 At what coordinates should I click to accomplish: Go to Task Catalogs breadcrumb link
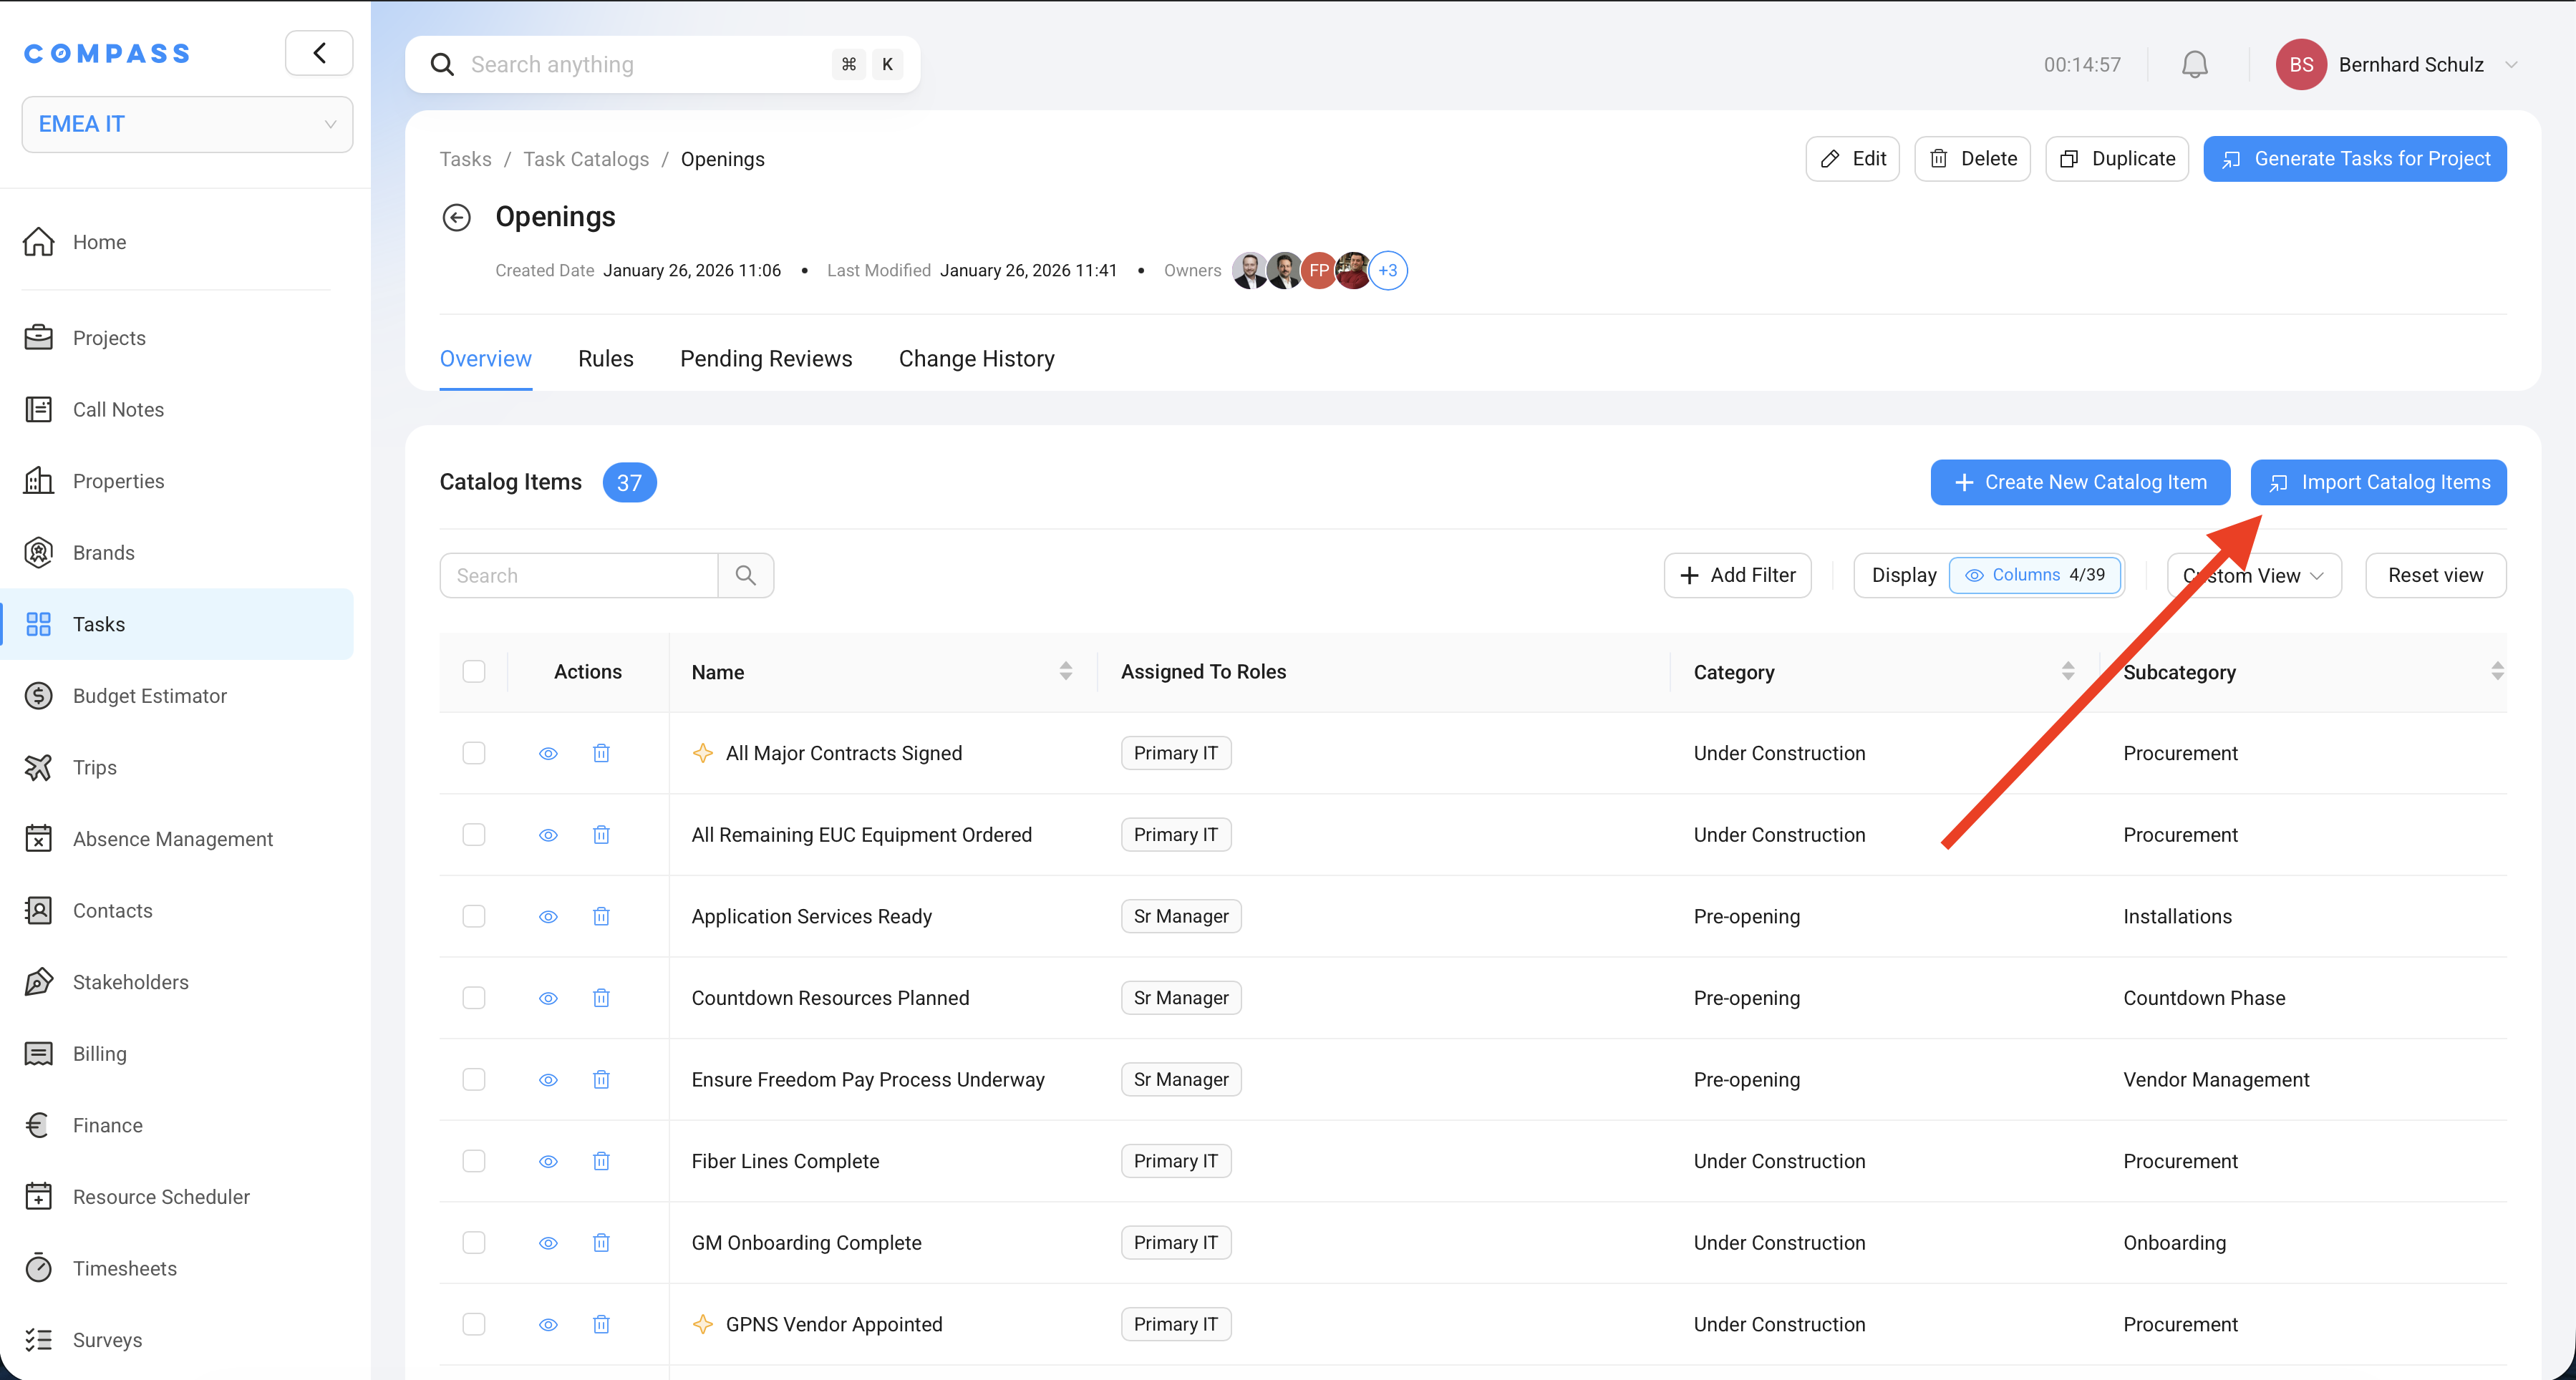pos(586,159)
